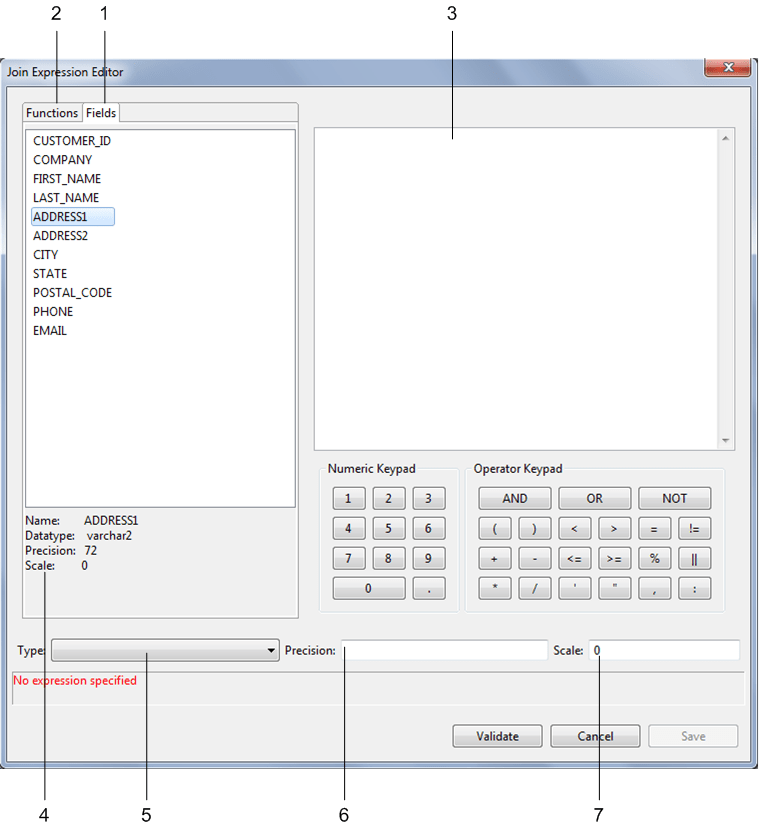Insert the greater-than operator
The width and height of the screenshot is (759, 828).
[615, 529]
